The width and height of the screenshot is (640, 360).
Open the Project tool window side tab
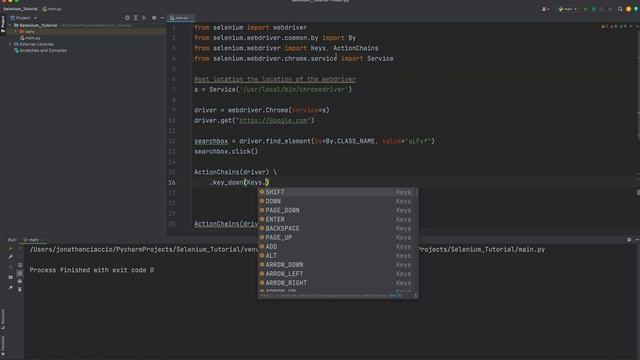[x=2, y=25]
